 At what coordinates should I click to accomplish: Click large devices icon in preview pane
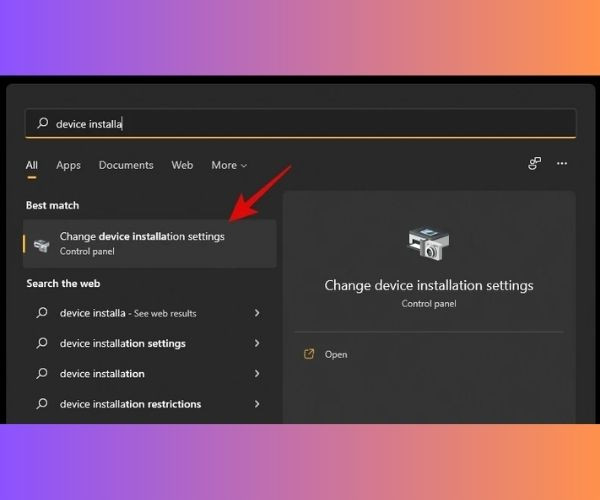click(428, 243)
